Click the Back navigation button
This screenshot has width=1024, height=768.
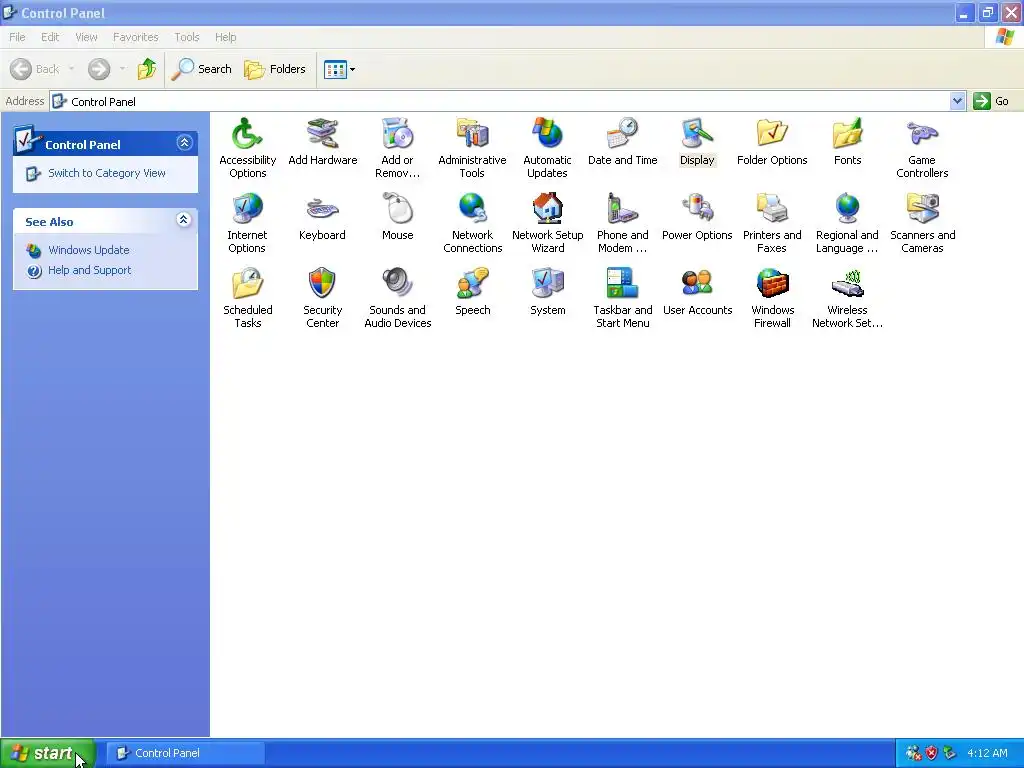click(x=35, y=69)
